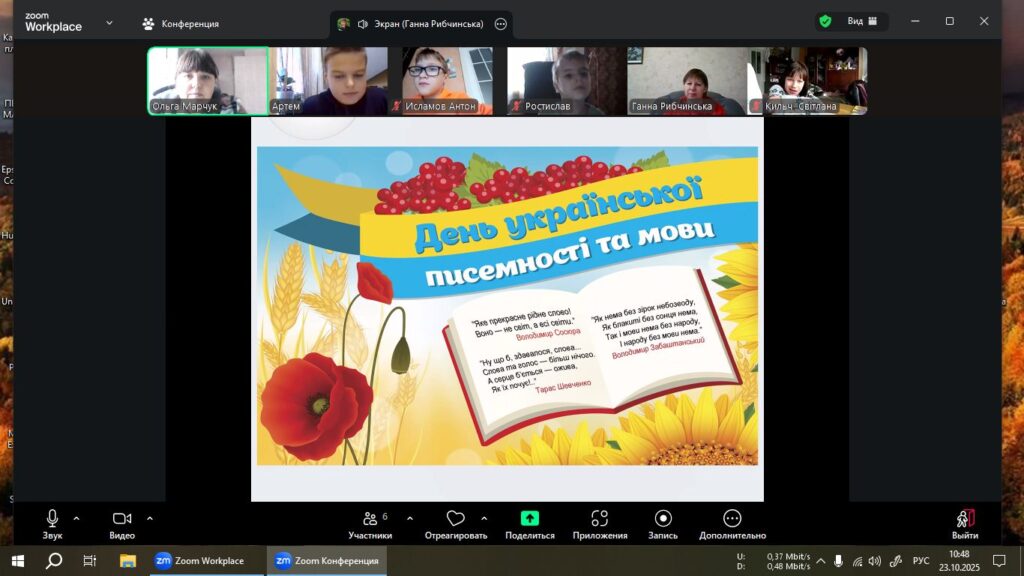Click the green encryption shield icon
This screenshot has width=1024, height=576.
coord(825,21)
